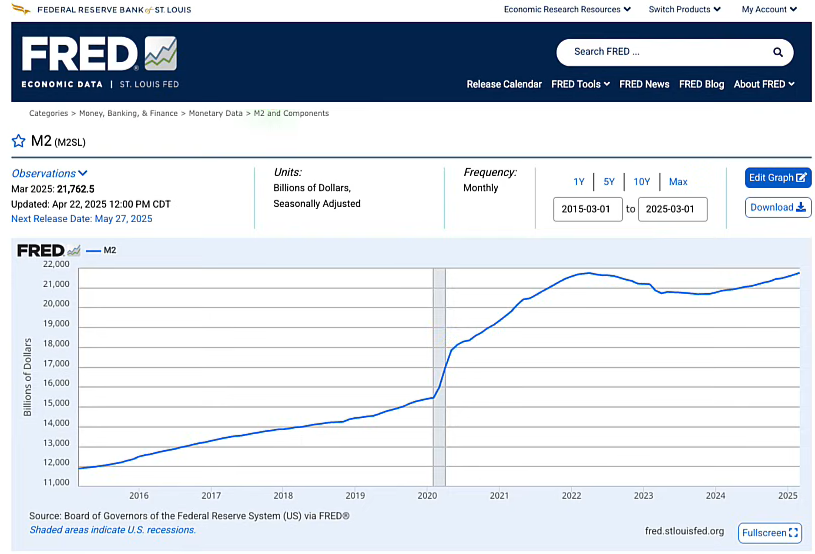815x554 pixels.
Task: Click the Download button
Action: [778, 207]
